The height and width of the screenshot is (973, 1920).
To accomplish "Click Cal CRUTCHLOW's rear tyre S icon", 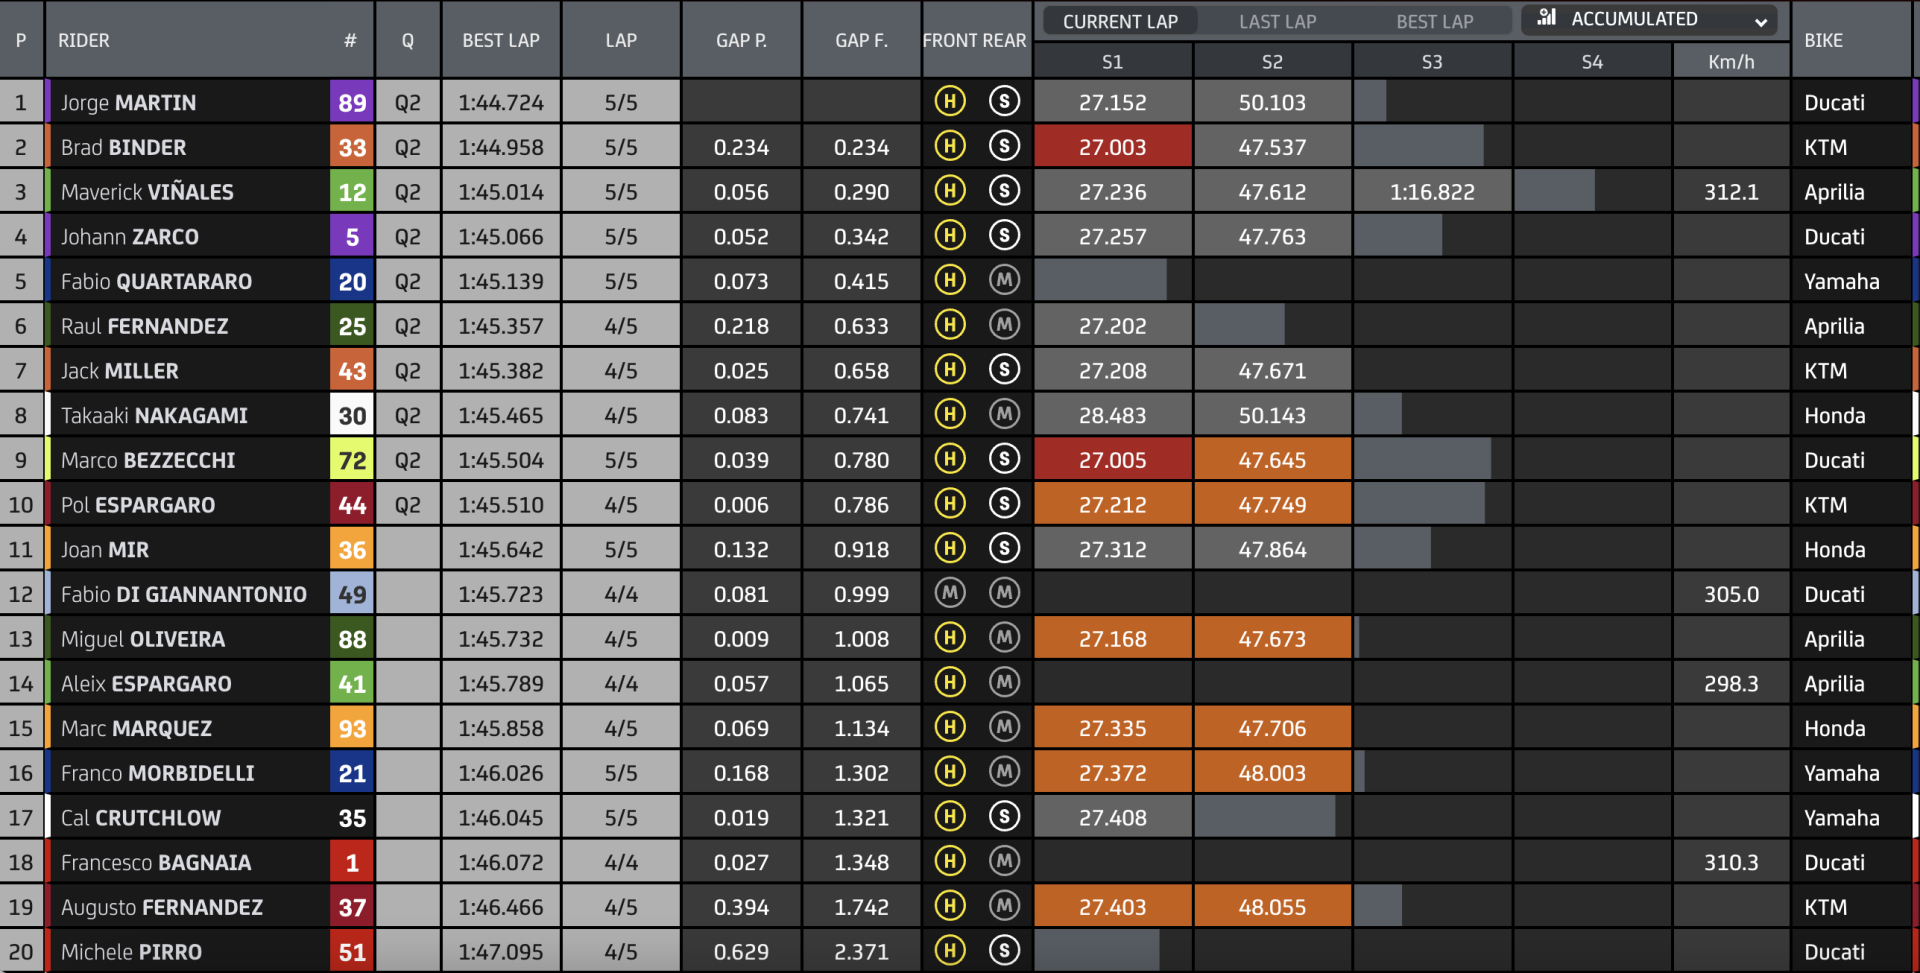I will click(x=1004, y=816).
